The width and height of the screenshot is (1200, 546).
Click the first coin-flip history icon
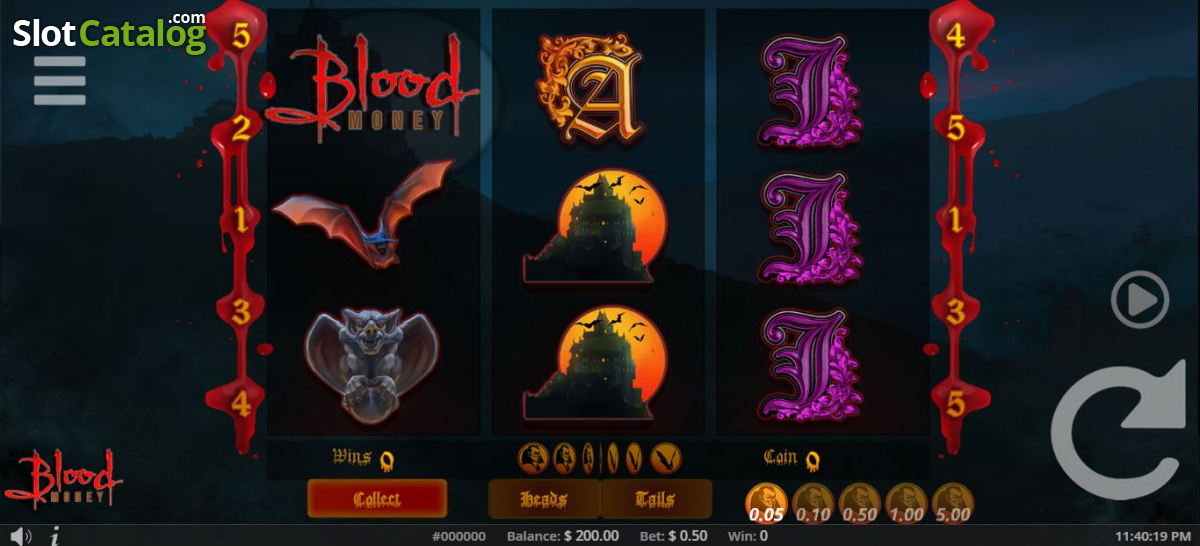pos(533,459)
